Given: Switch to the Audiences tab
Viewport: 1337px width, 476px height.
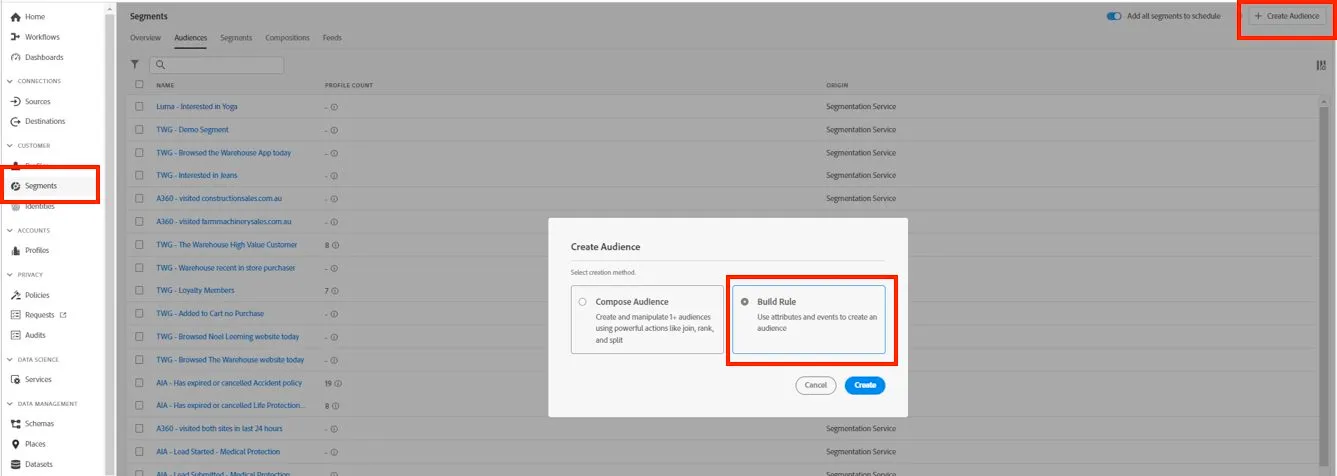Looking at the screenshot, I should (190, 38).
